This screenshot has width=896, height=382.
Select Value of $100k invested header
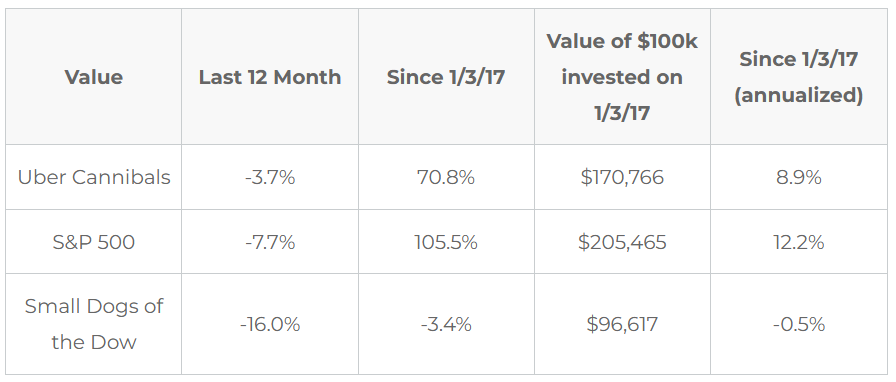tap(622, 77)
